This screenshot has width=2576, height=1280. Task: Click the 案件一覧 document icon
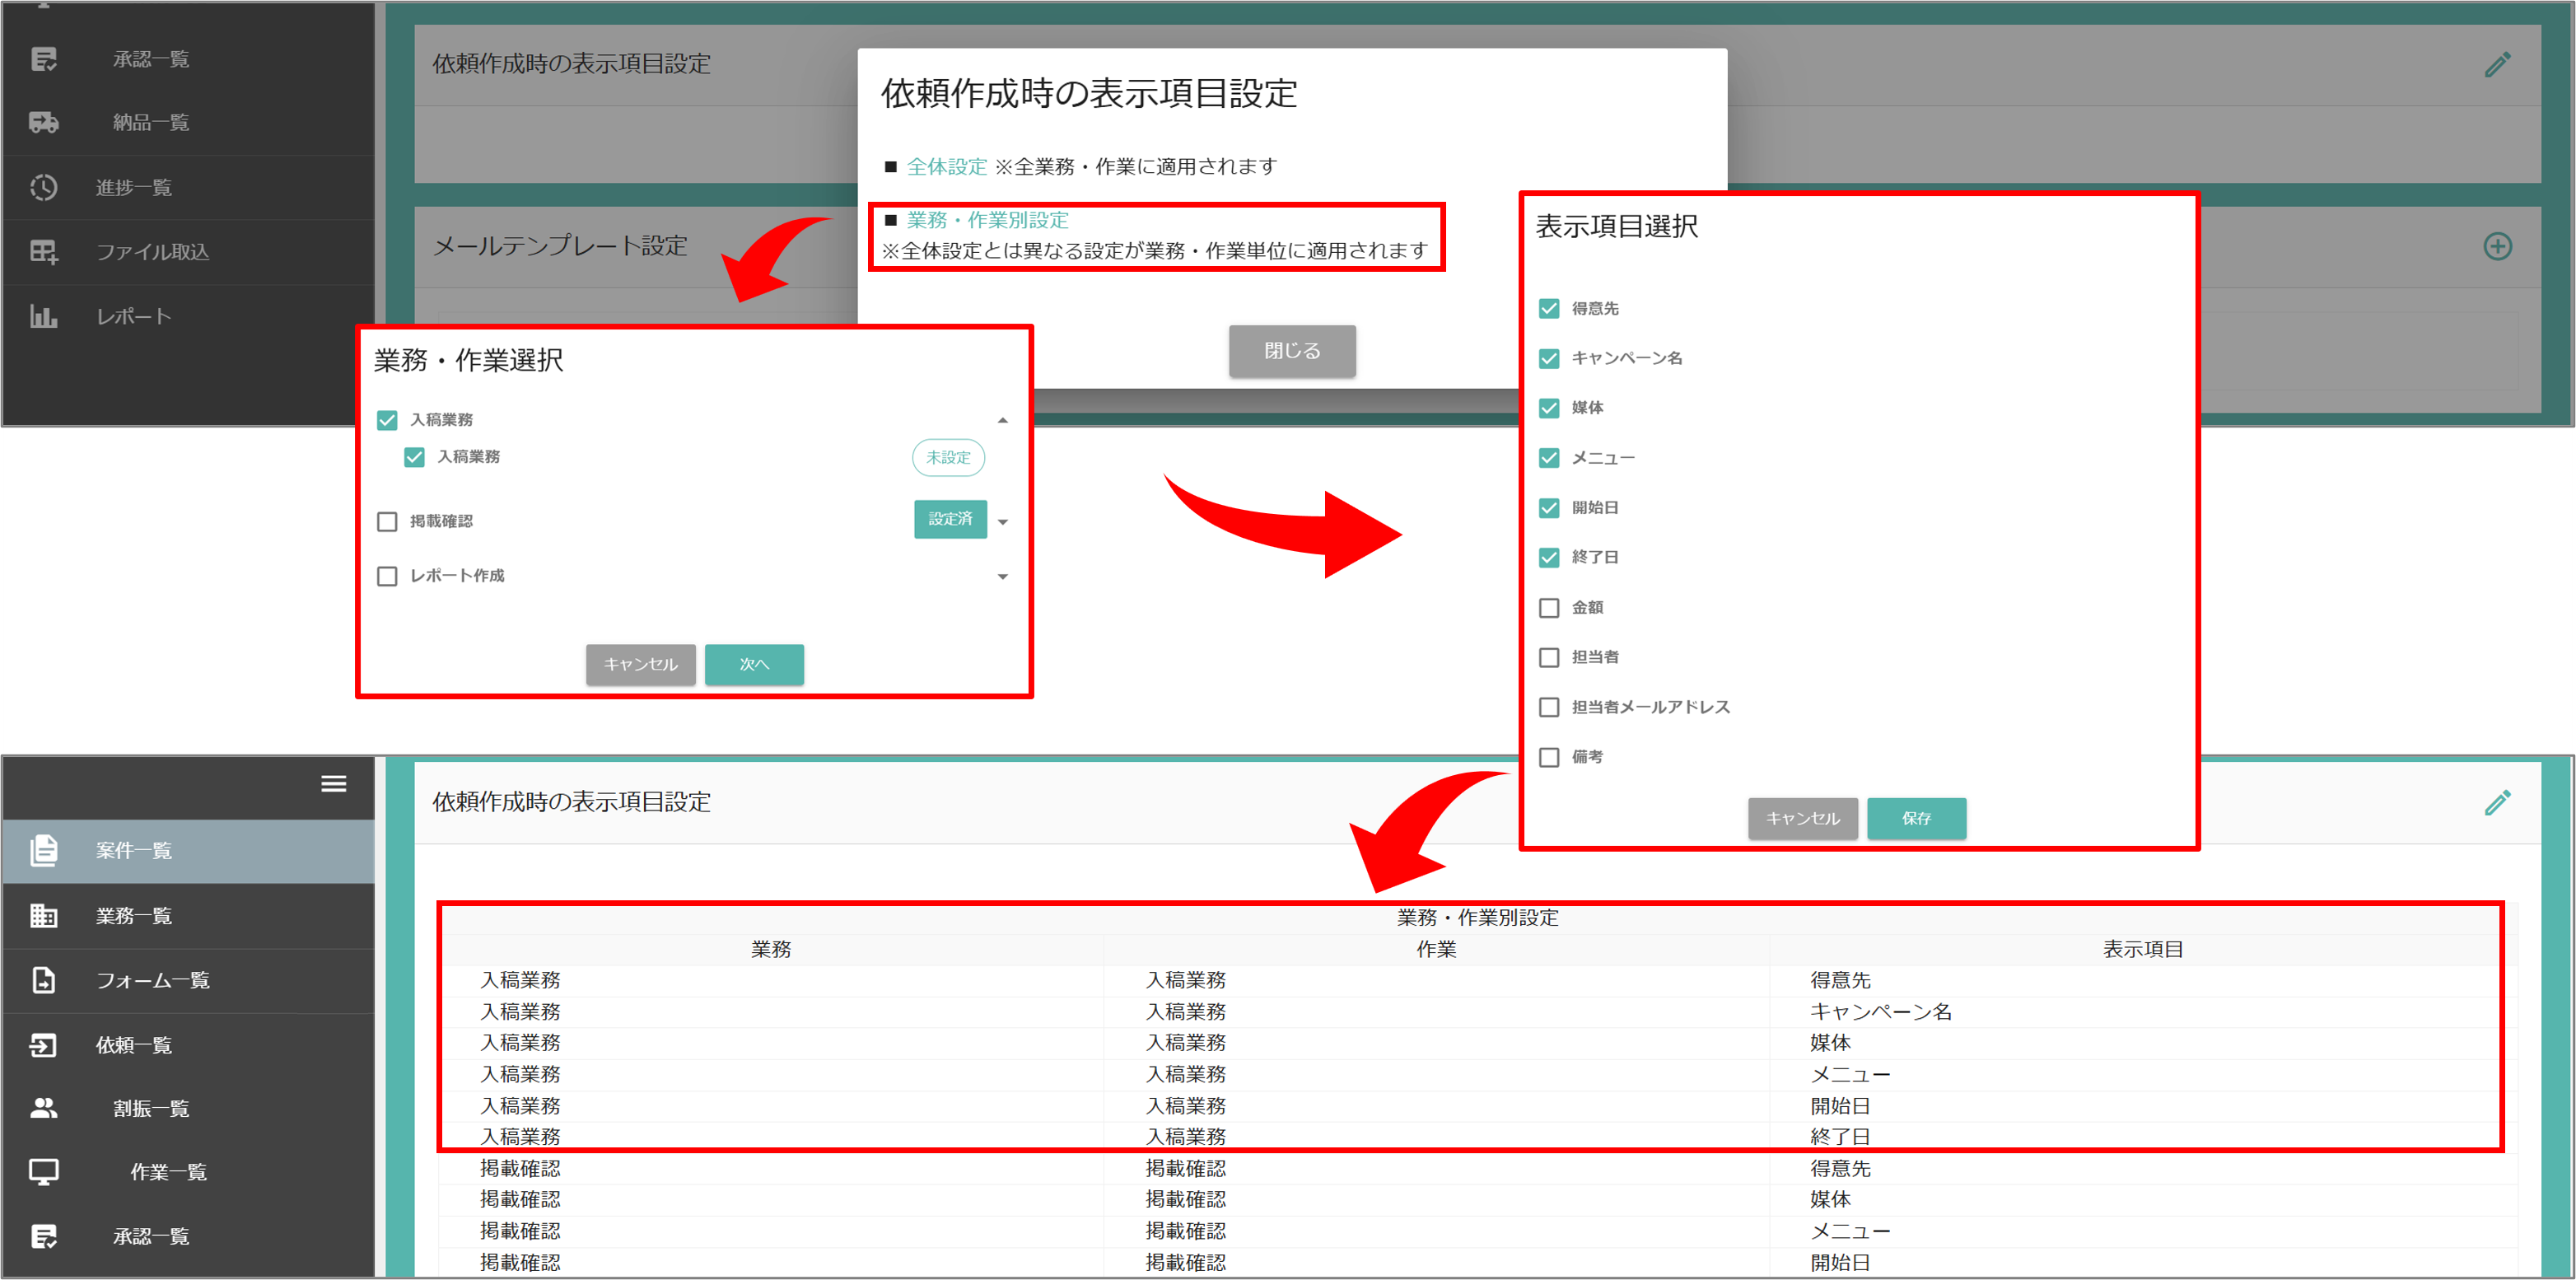pos(43,850)
